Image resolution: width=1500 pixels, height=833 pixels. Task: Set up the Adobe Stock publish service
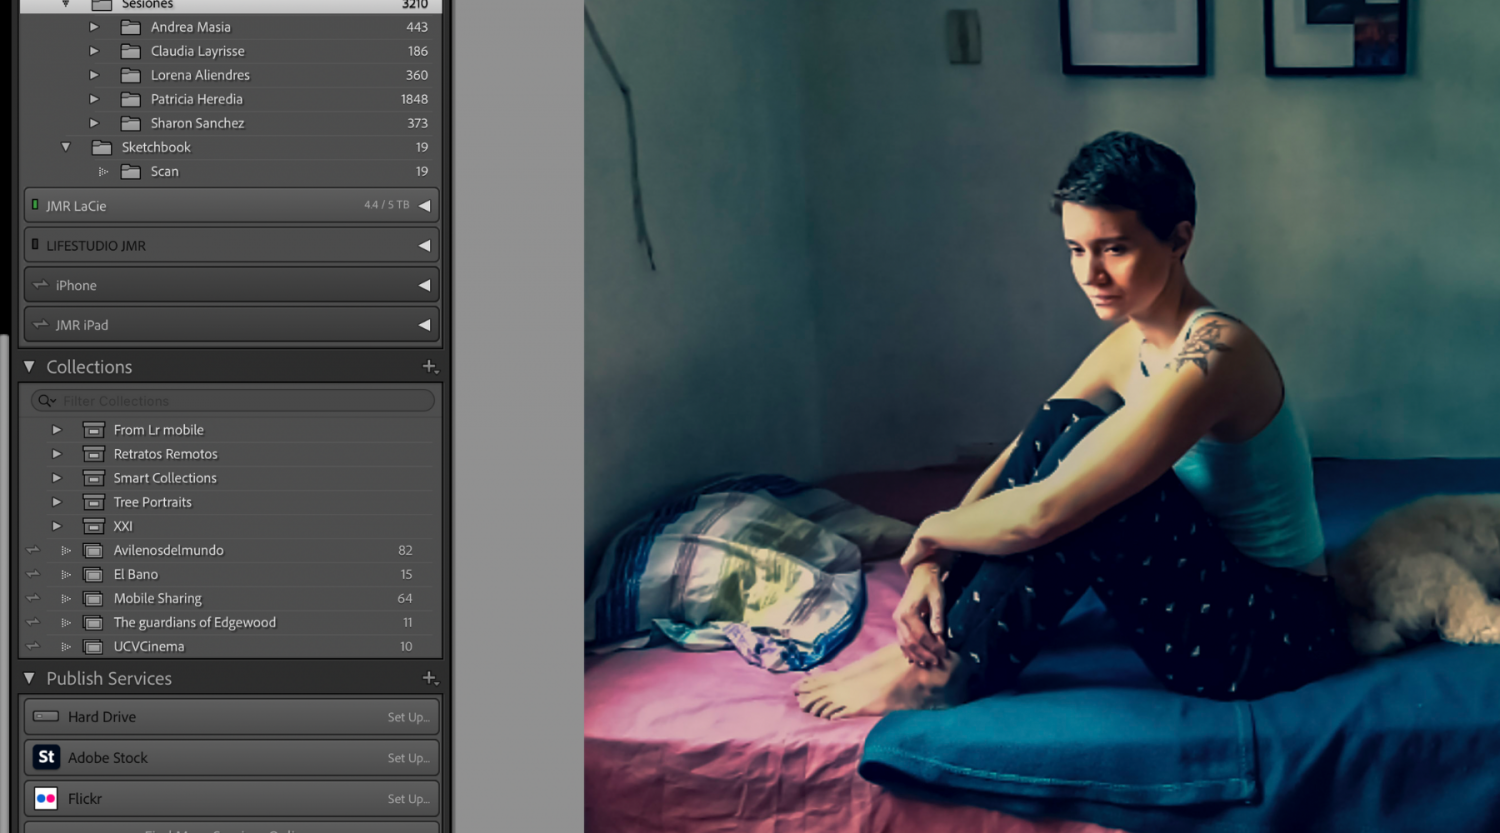(x=409, y=758)
